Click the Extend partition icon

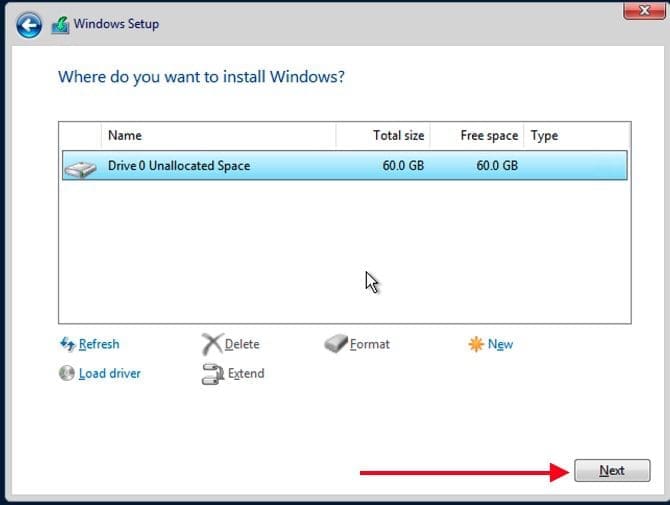(x=212, y=374)
